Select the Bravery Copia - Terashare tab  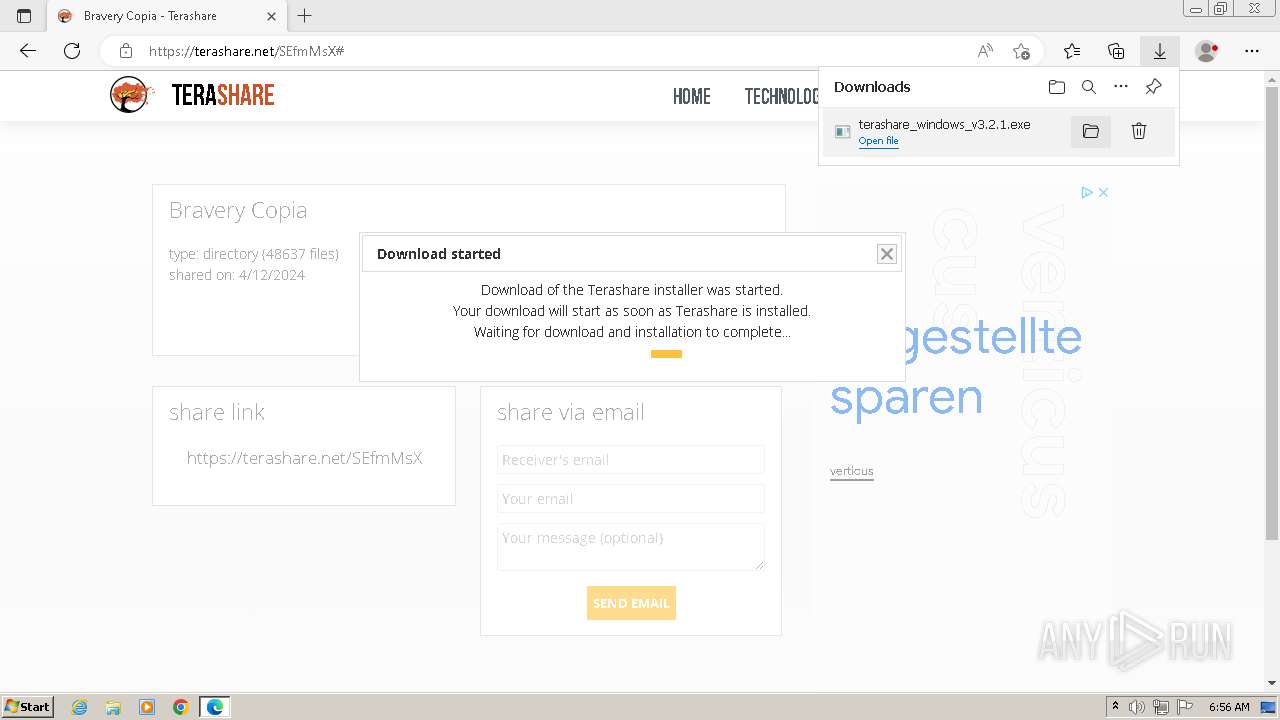pyautogui.click(x=167, y=16)
